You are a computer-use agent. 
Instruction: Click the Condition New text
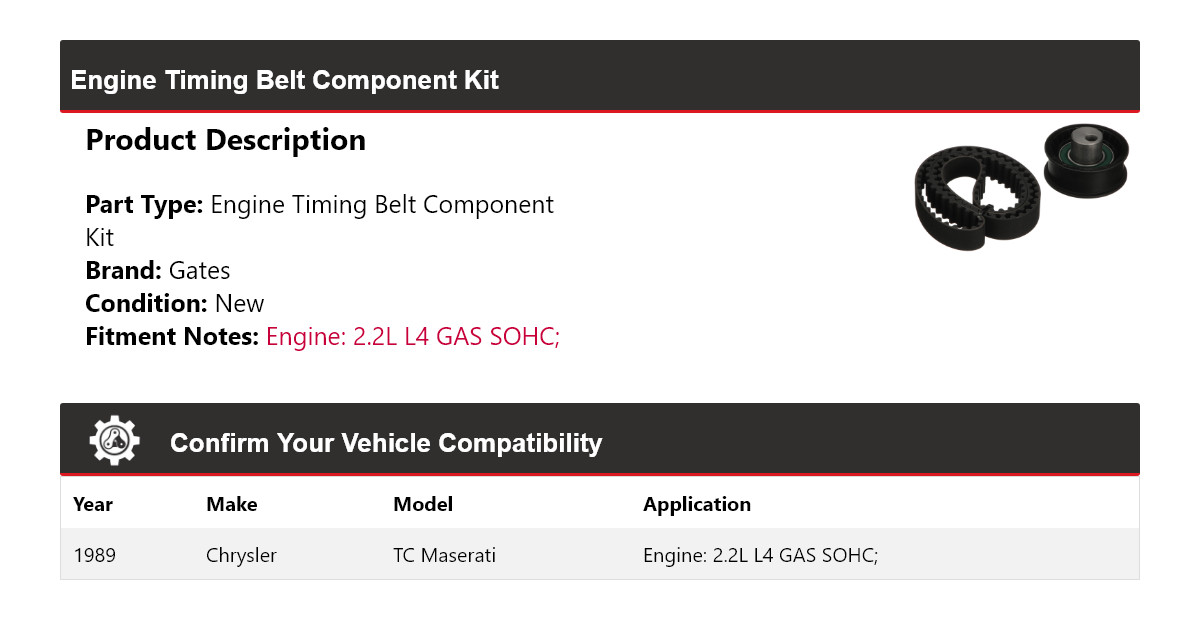[x=175, y=304]
